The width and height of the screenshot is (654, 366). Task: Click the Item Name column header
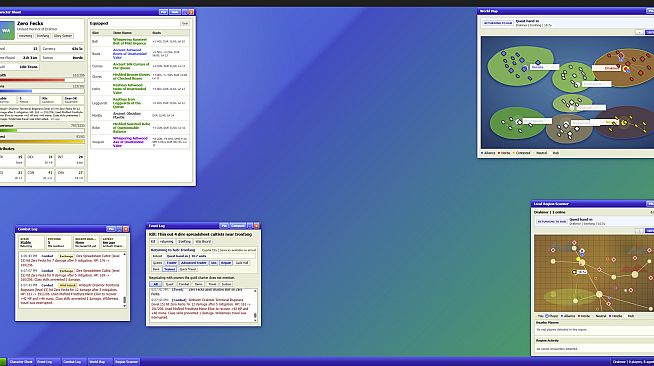click(122, 33)
